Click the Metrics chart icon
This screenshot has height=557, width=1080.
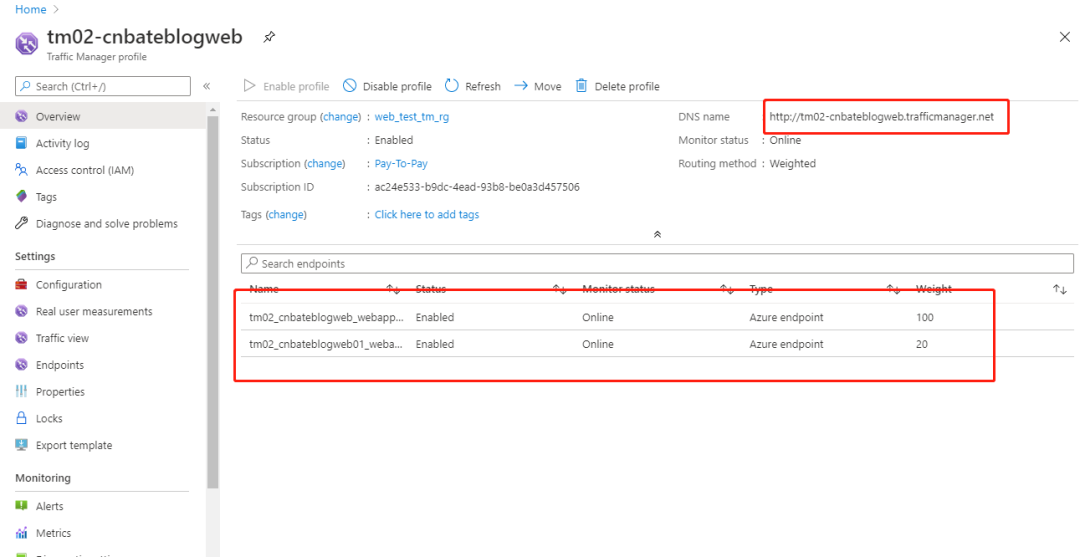coord(21,533)
